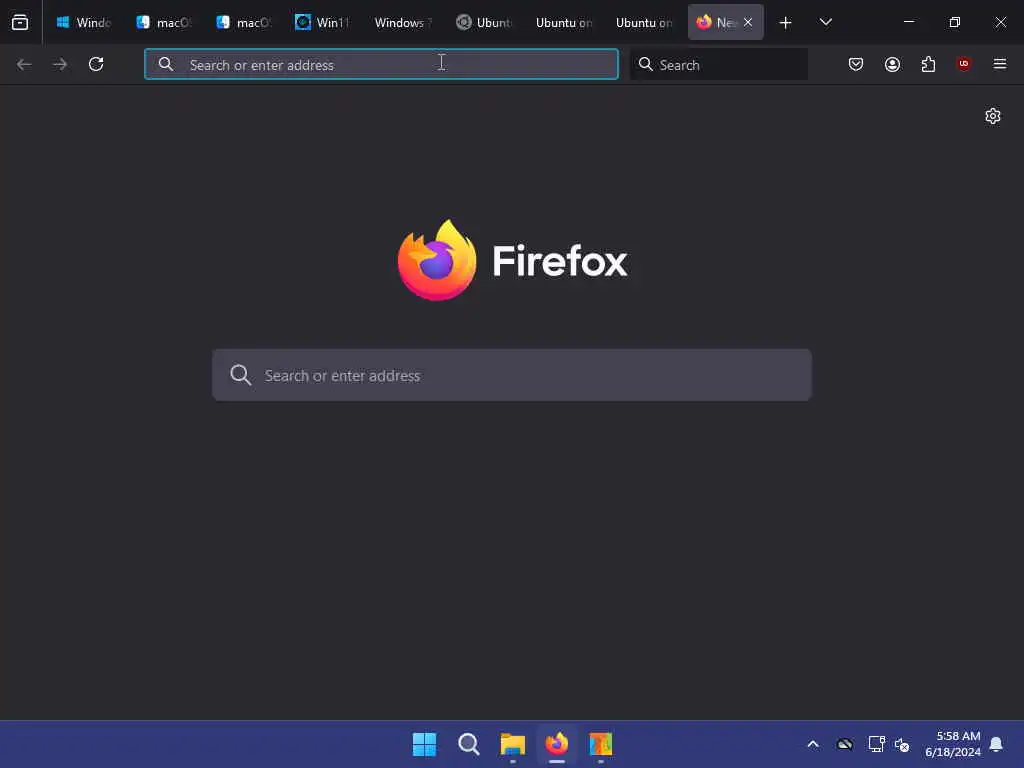Open the uBlock Origin extension icon
The width and height of the screenshot is (1024, 768).
(964, 64)
